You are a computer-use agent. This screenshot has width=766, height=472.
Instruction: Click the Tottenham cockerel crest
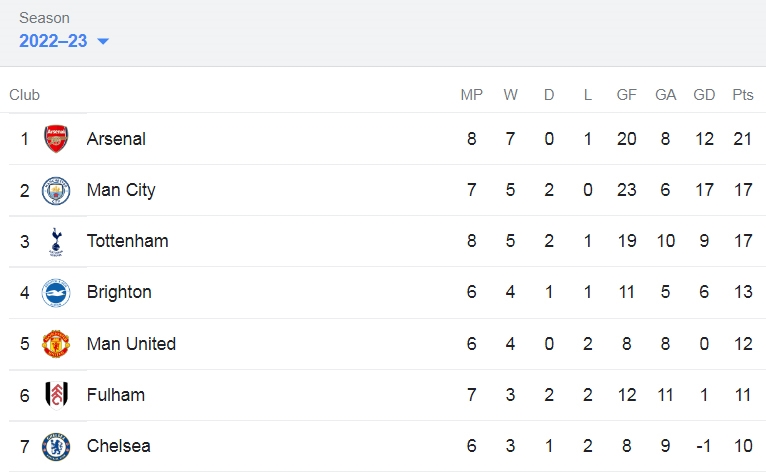coord(56,241)
